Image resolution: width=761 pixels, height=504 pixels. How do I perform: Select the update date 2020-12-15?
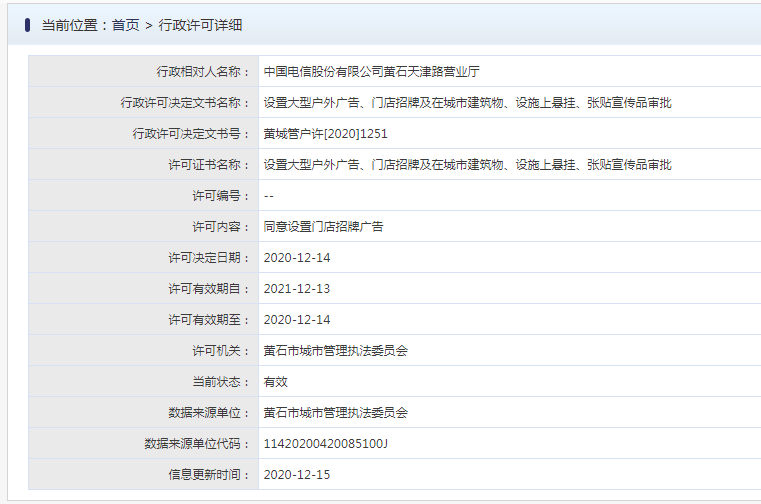click(x=297, y=475)
